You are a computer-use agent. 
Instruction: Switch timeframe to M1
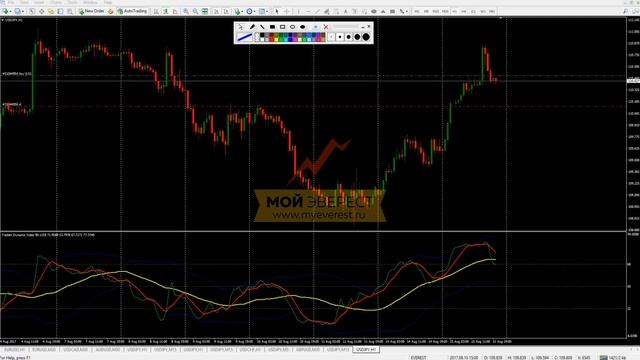click(x=417, y=11)
